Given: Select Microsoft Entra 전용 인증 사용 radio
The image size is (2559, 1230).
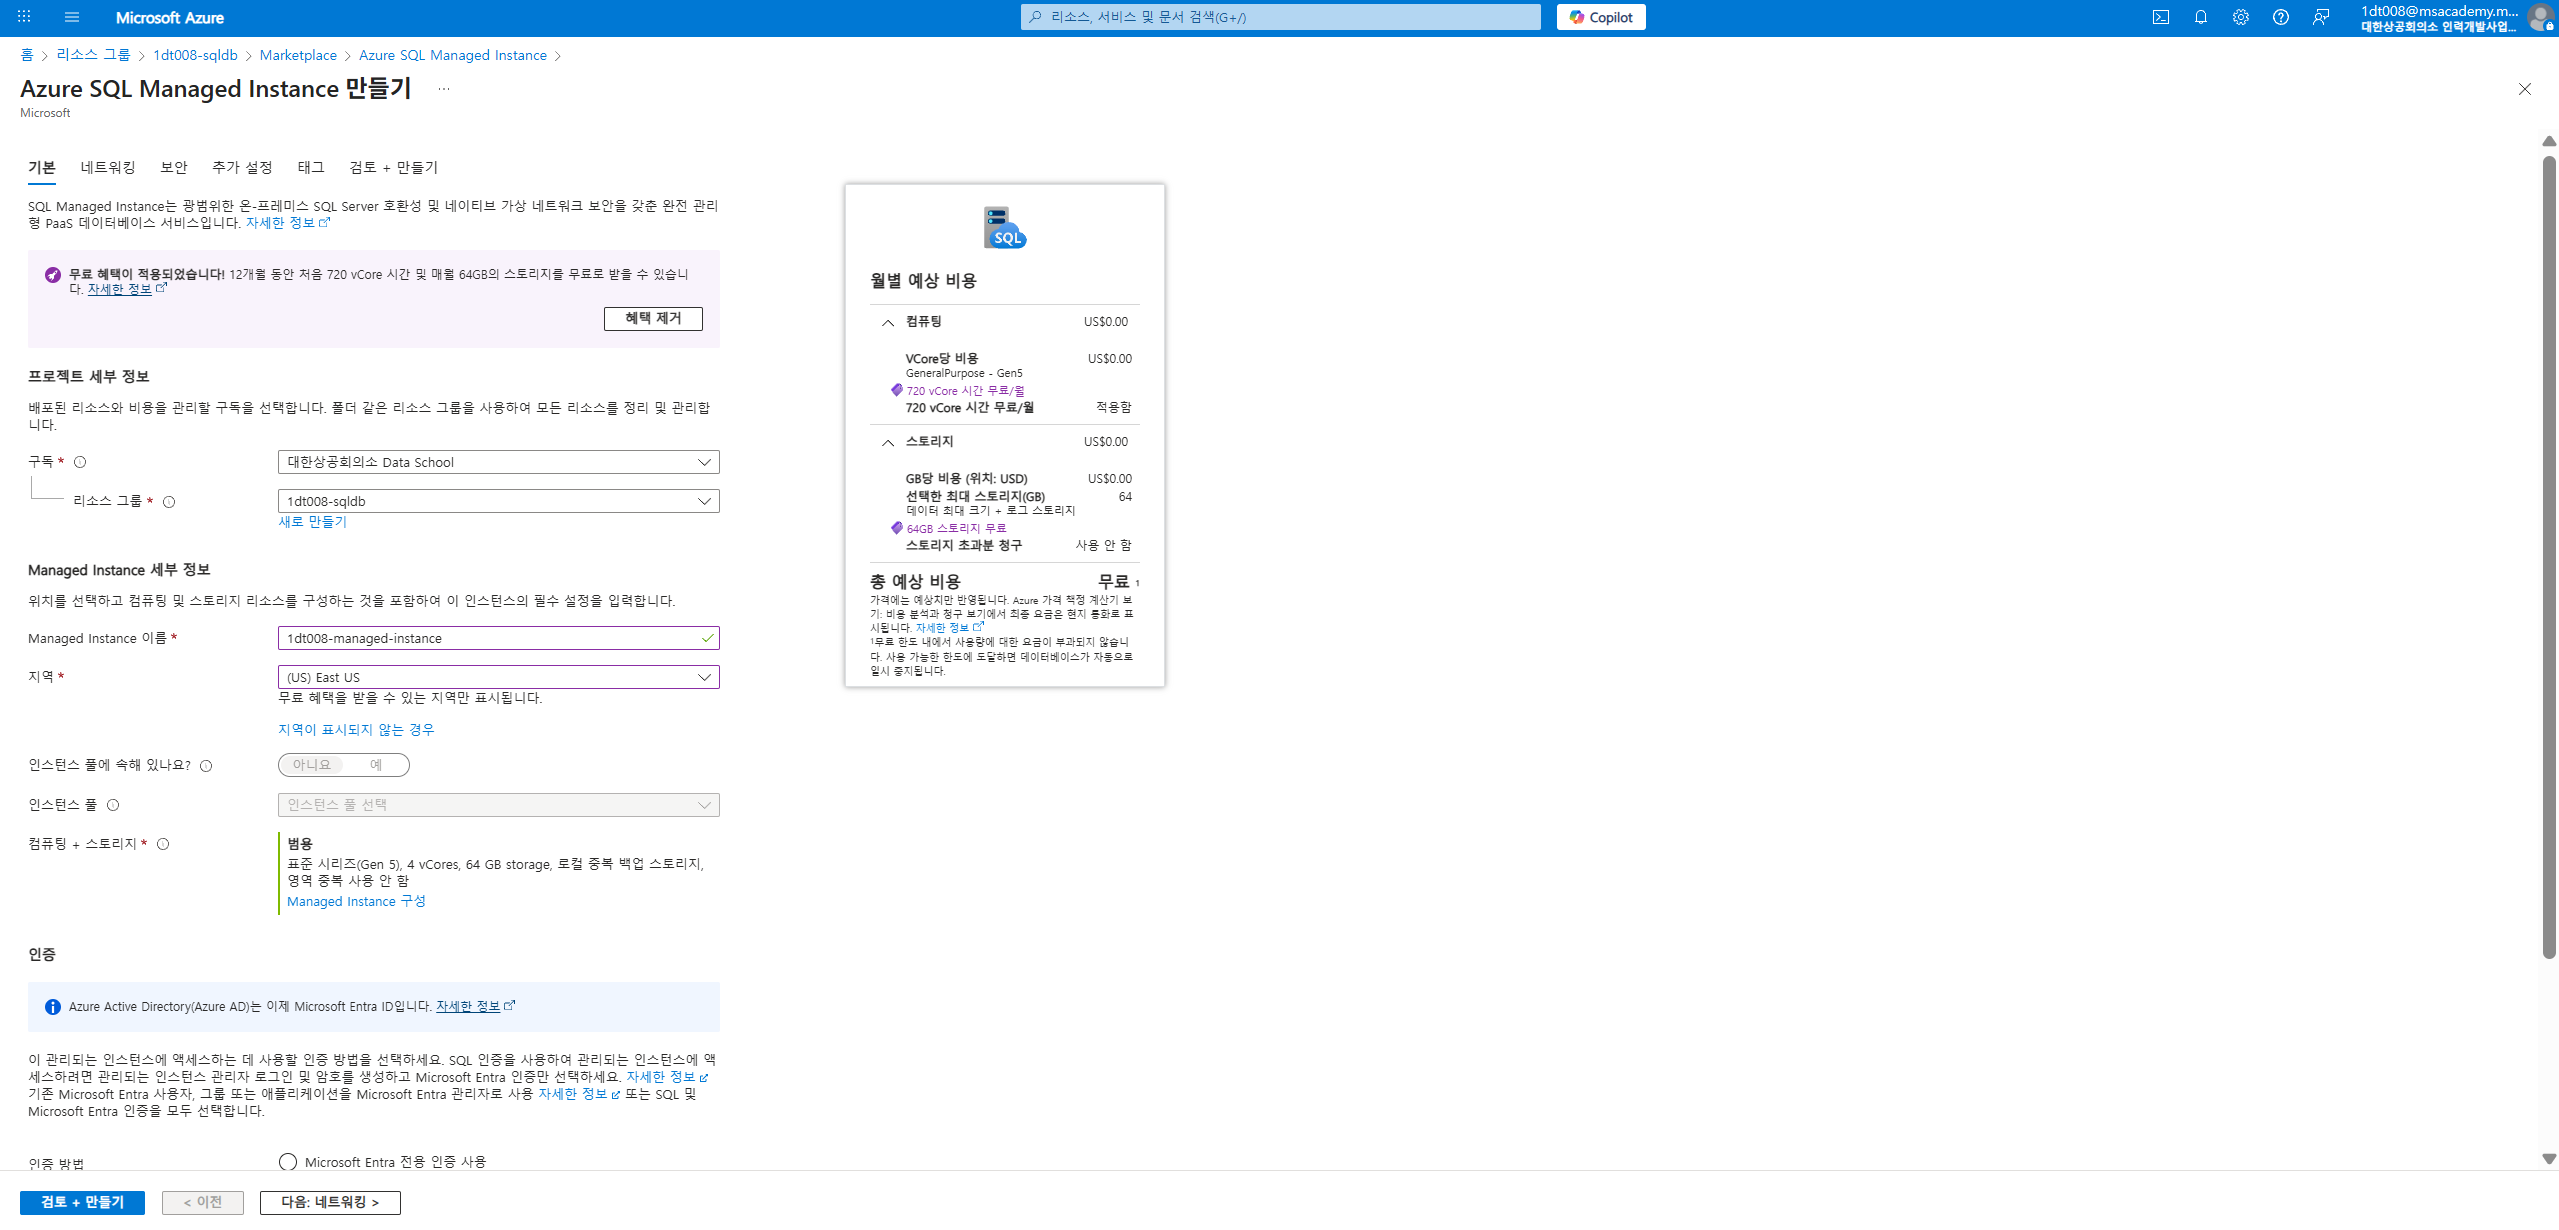Looking at the screenshot, I should (x=288, y=1161).
